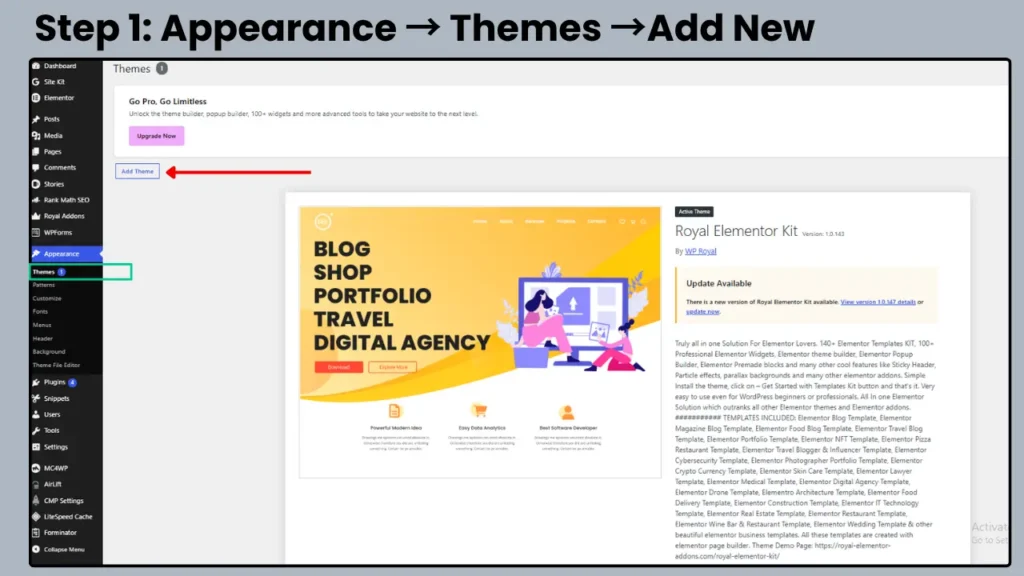Click the Site Kit Google icon
1024x576 pixels.
click(36, 82)
